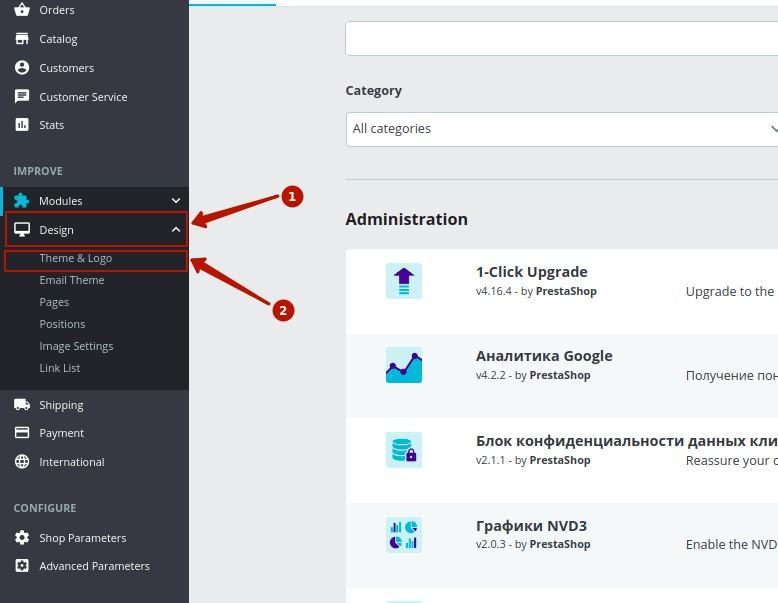Click the 1-Click Upgrade module title
The width and height of the screenshot is (778, 603).
point(531,272)
